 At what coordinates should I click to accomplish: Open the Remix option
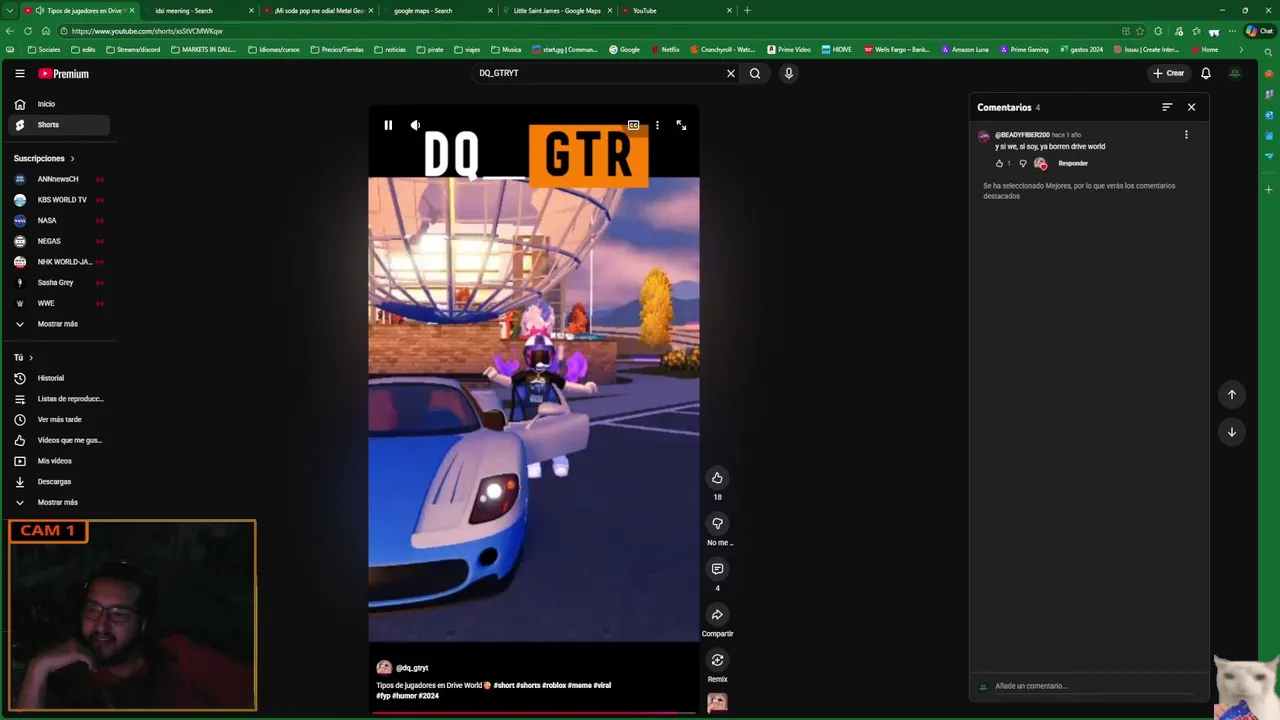coord(717,660)
